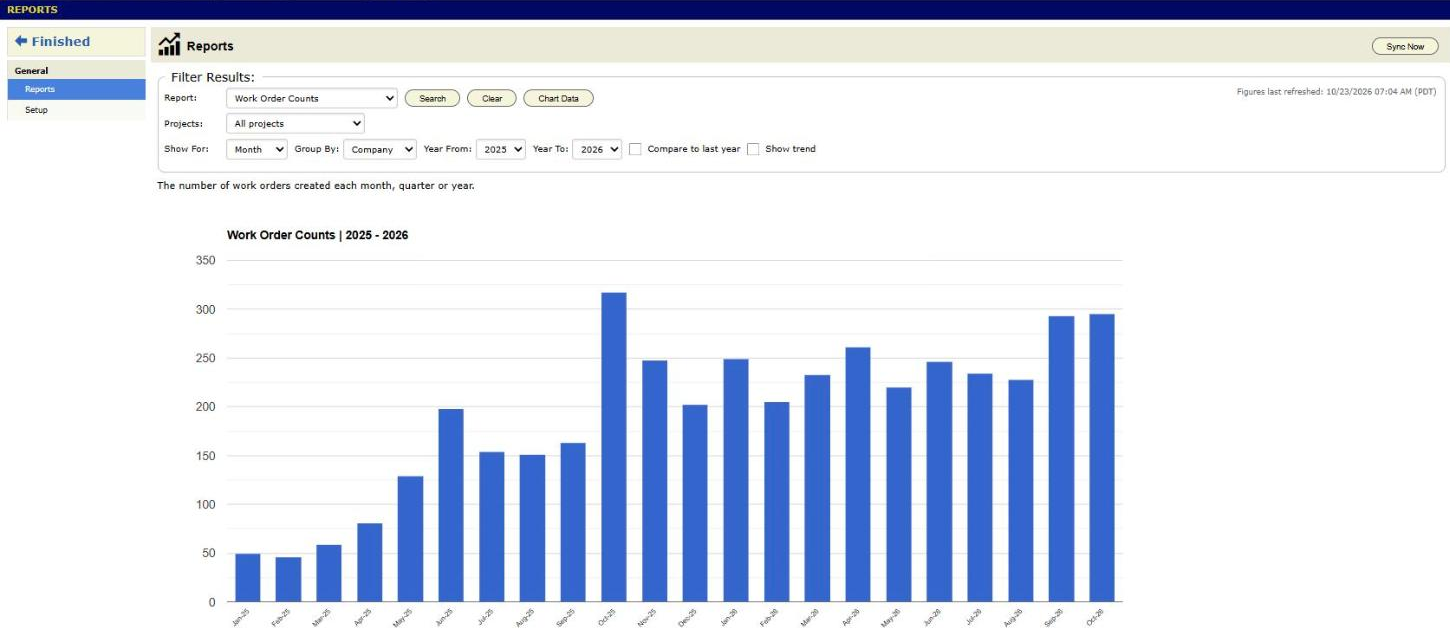This screenshot has height=642, width=1450.
Task: Click the 300 label on the y-axis
Action: 206,309
